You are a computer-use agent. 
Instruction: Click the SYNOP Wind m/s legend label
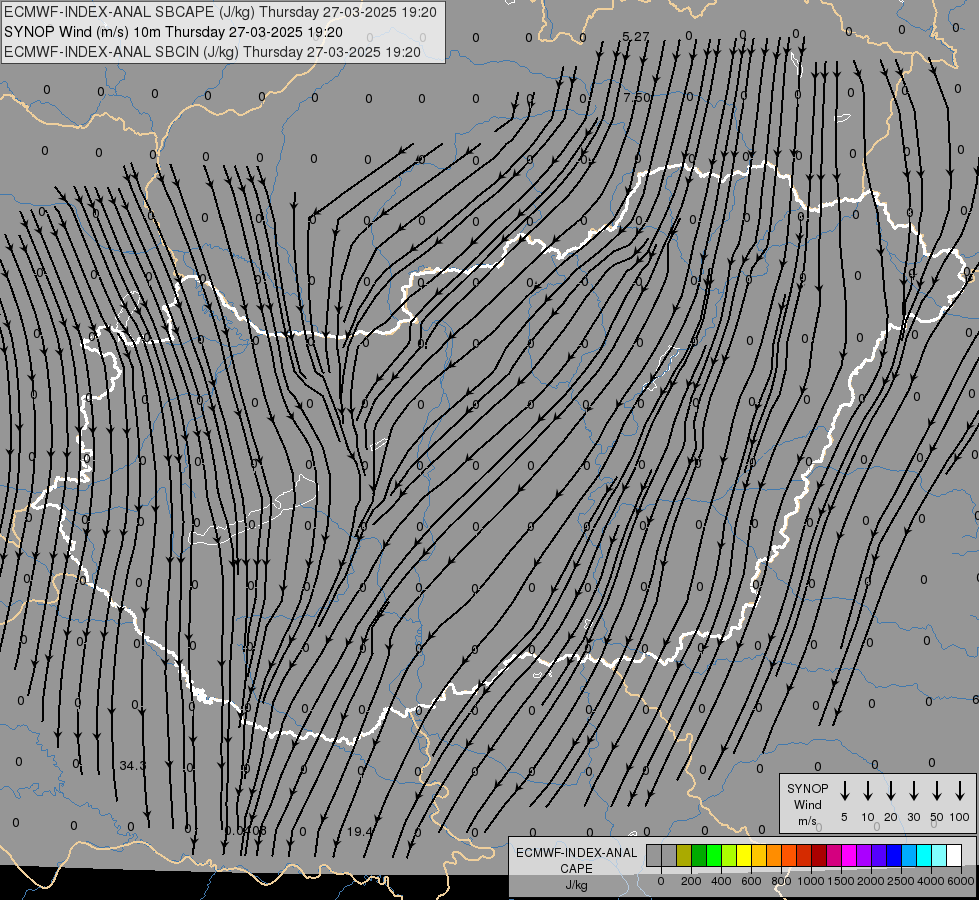[807, 804]
